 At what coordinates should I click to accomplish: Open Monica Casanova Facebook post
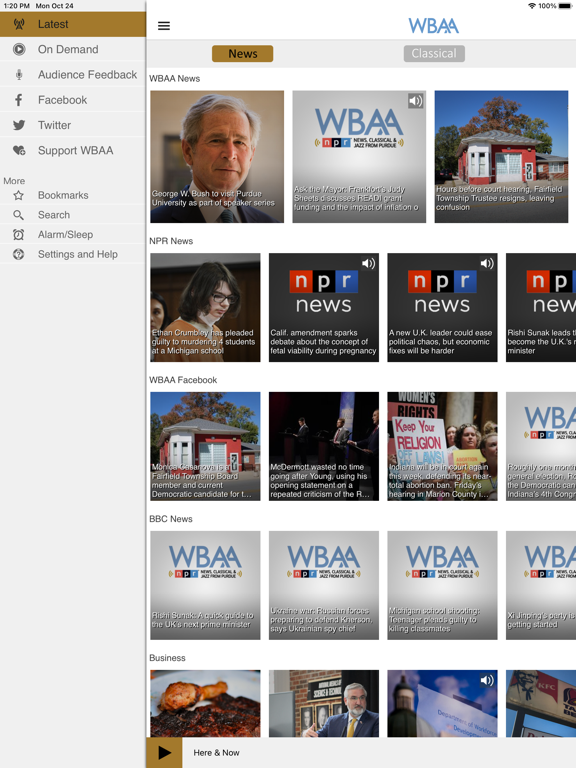click(x=205, y=446)
